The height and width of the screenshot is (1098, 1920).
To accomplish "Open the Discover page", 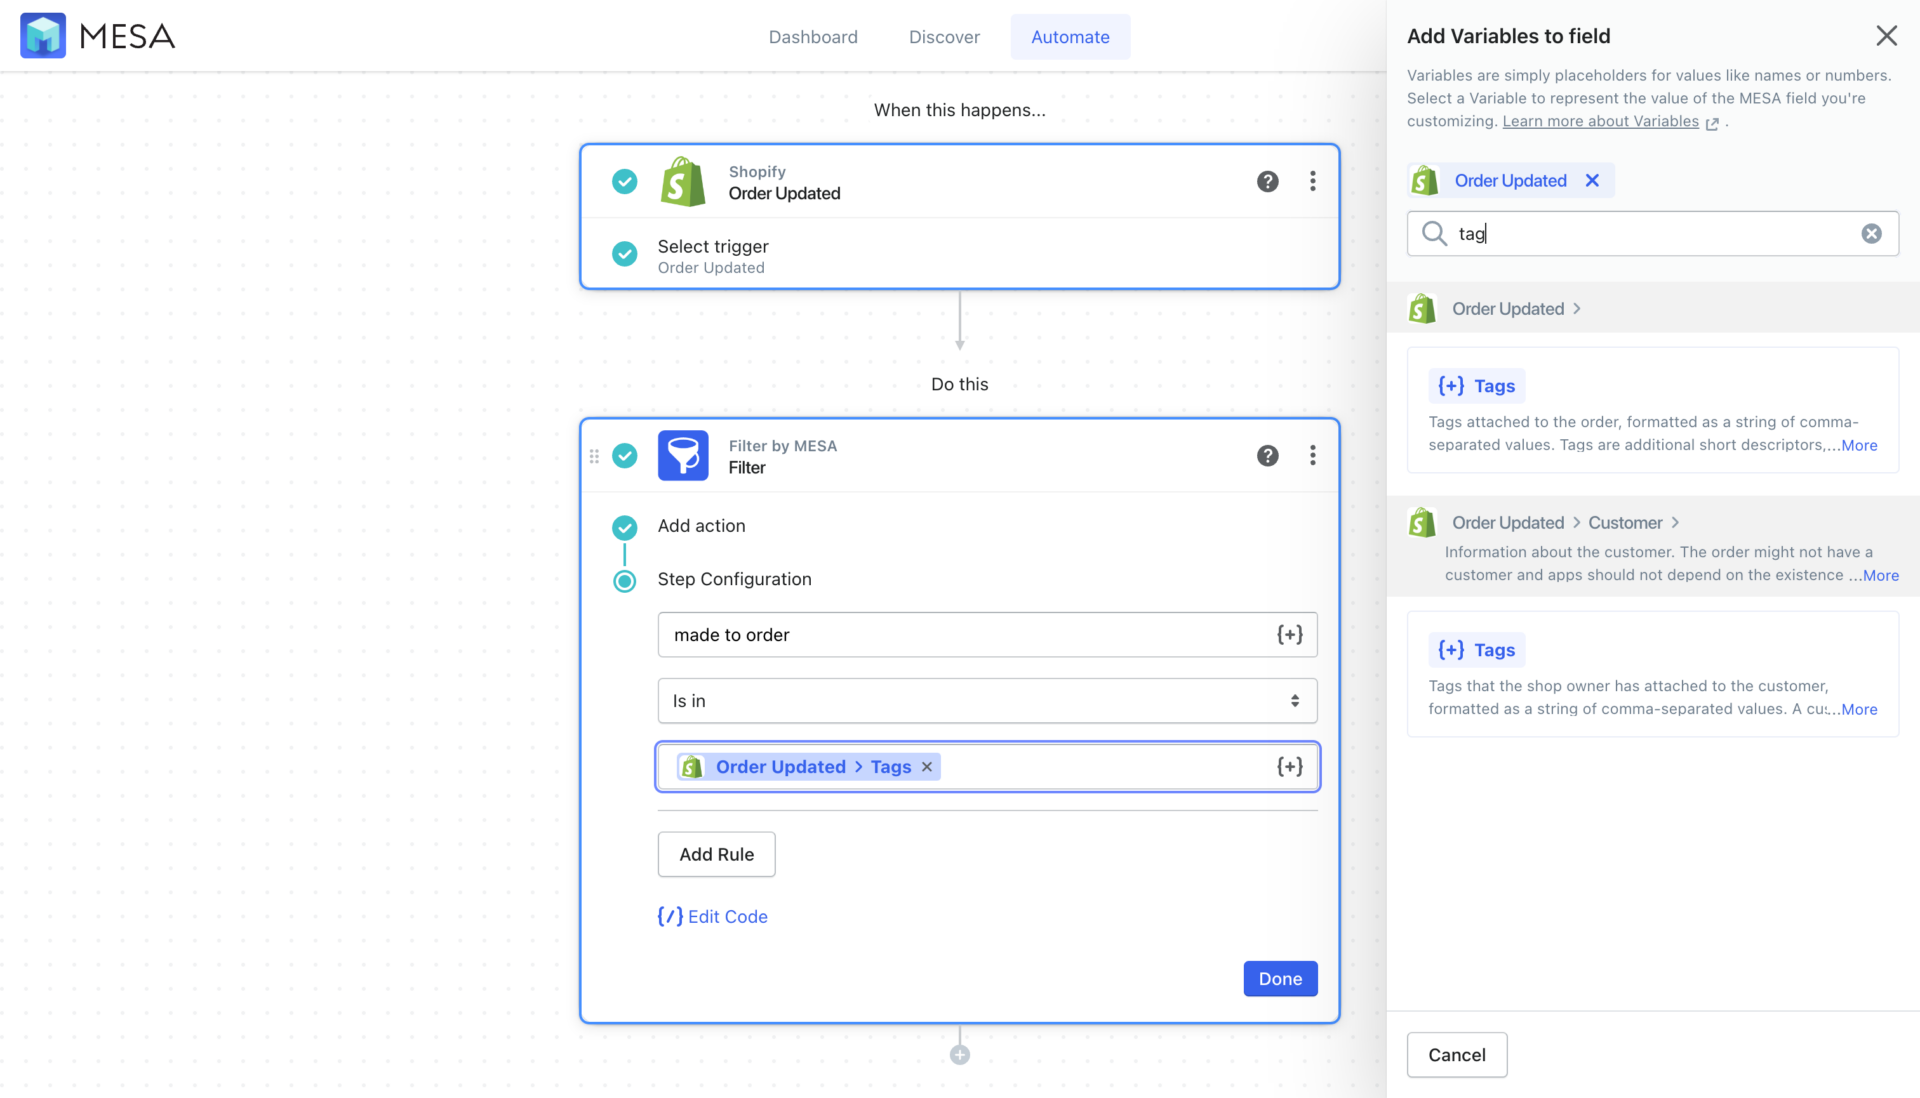I will (944, 36).
